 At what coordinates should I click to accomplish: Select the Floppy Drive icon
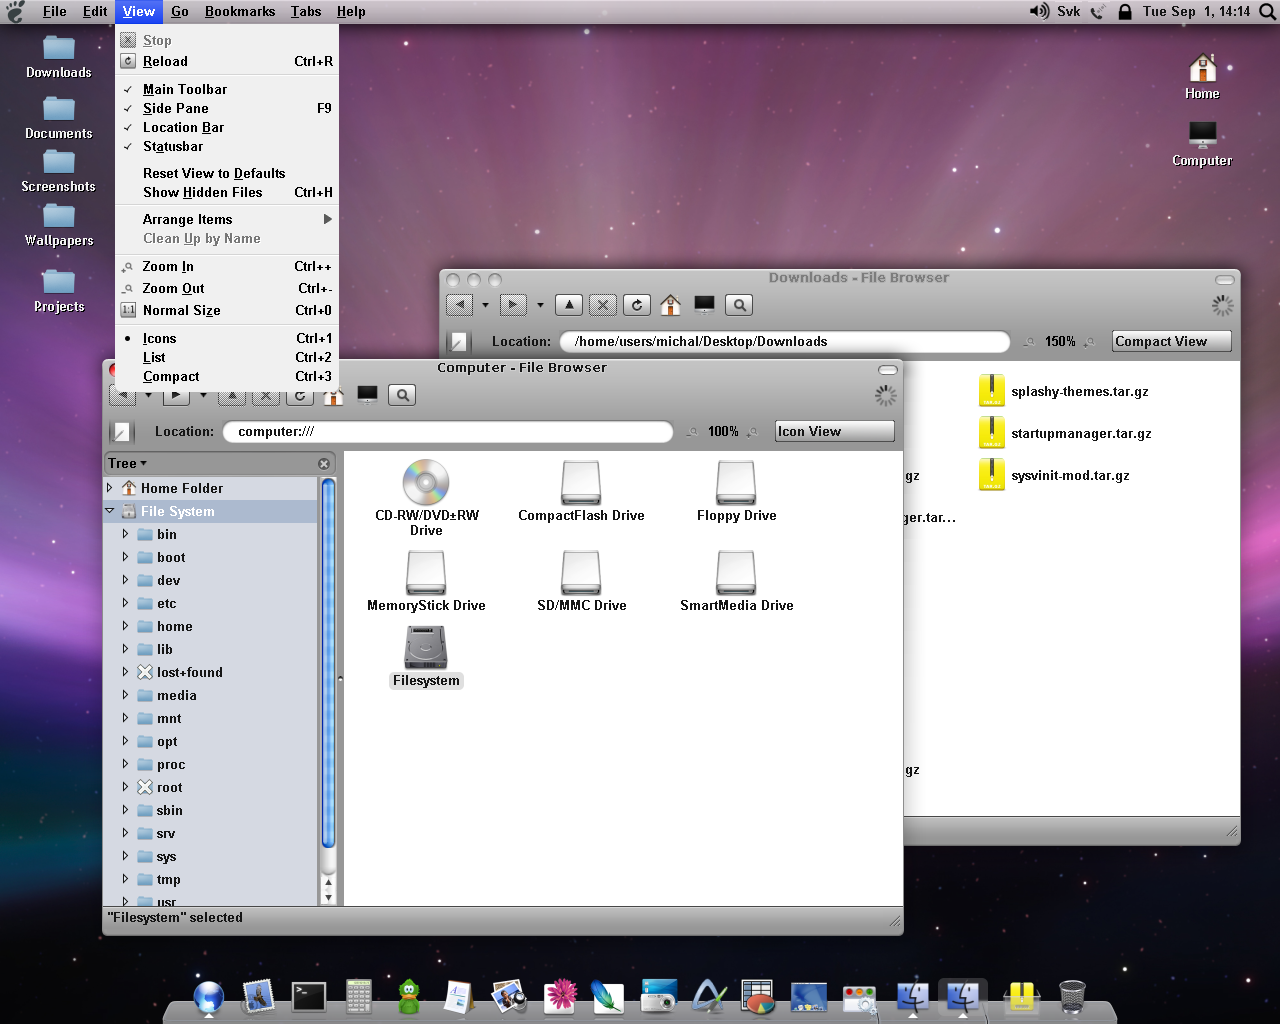[736, 484]
